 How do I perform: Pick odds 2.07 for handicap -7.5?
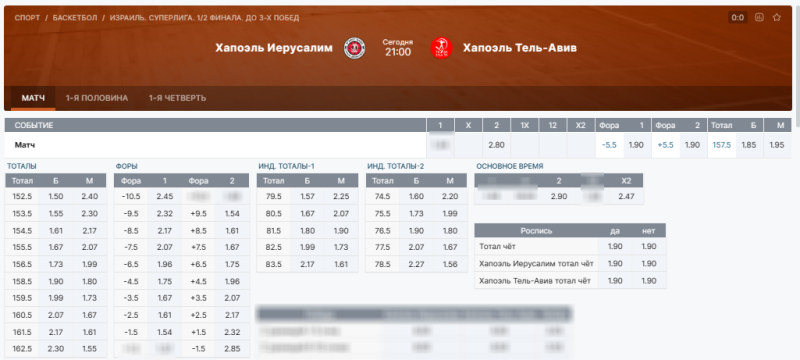[x=164, y=247]
